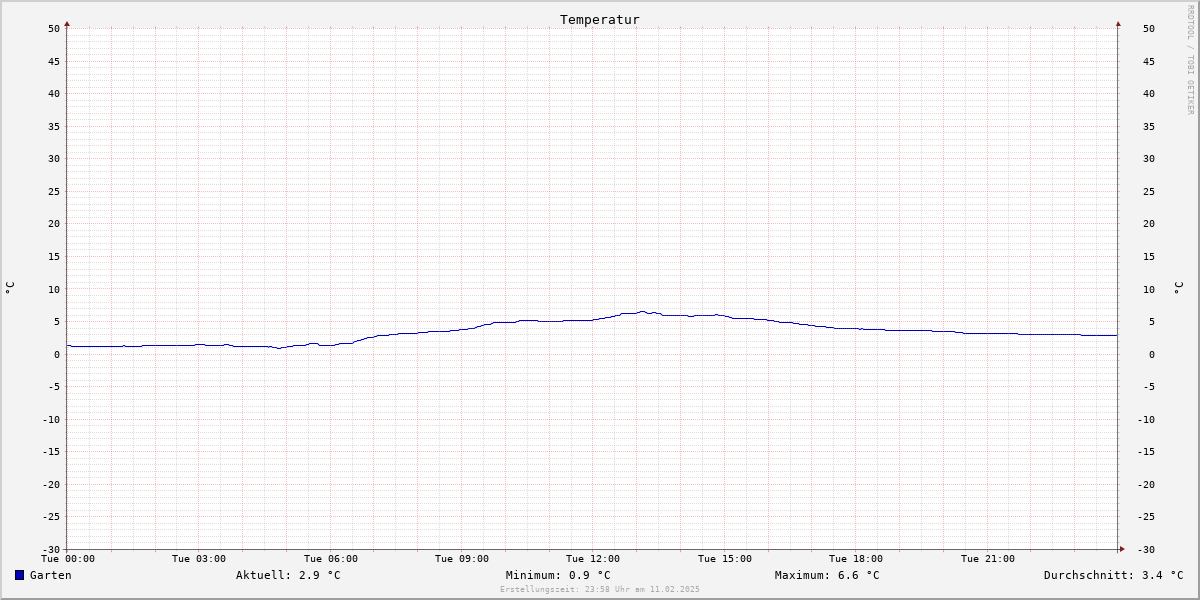
Task: Click the Tue 12:00 time label
Action: tap(593, 559)
